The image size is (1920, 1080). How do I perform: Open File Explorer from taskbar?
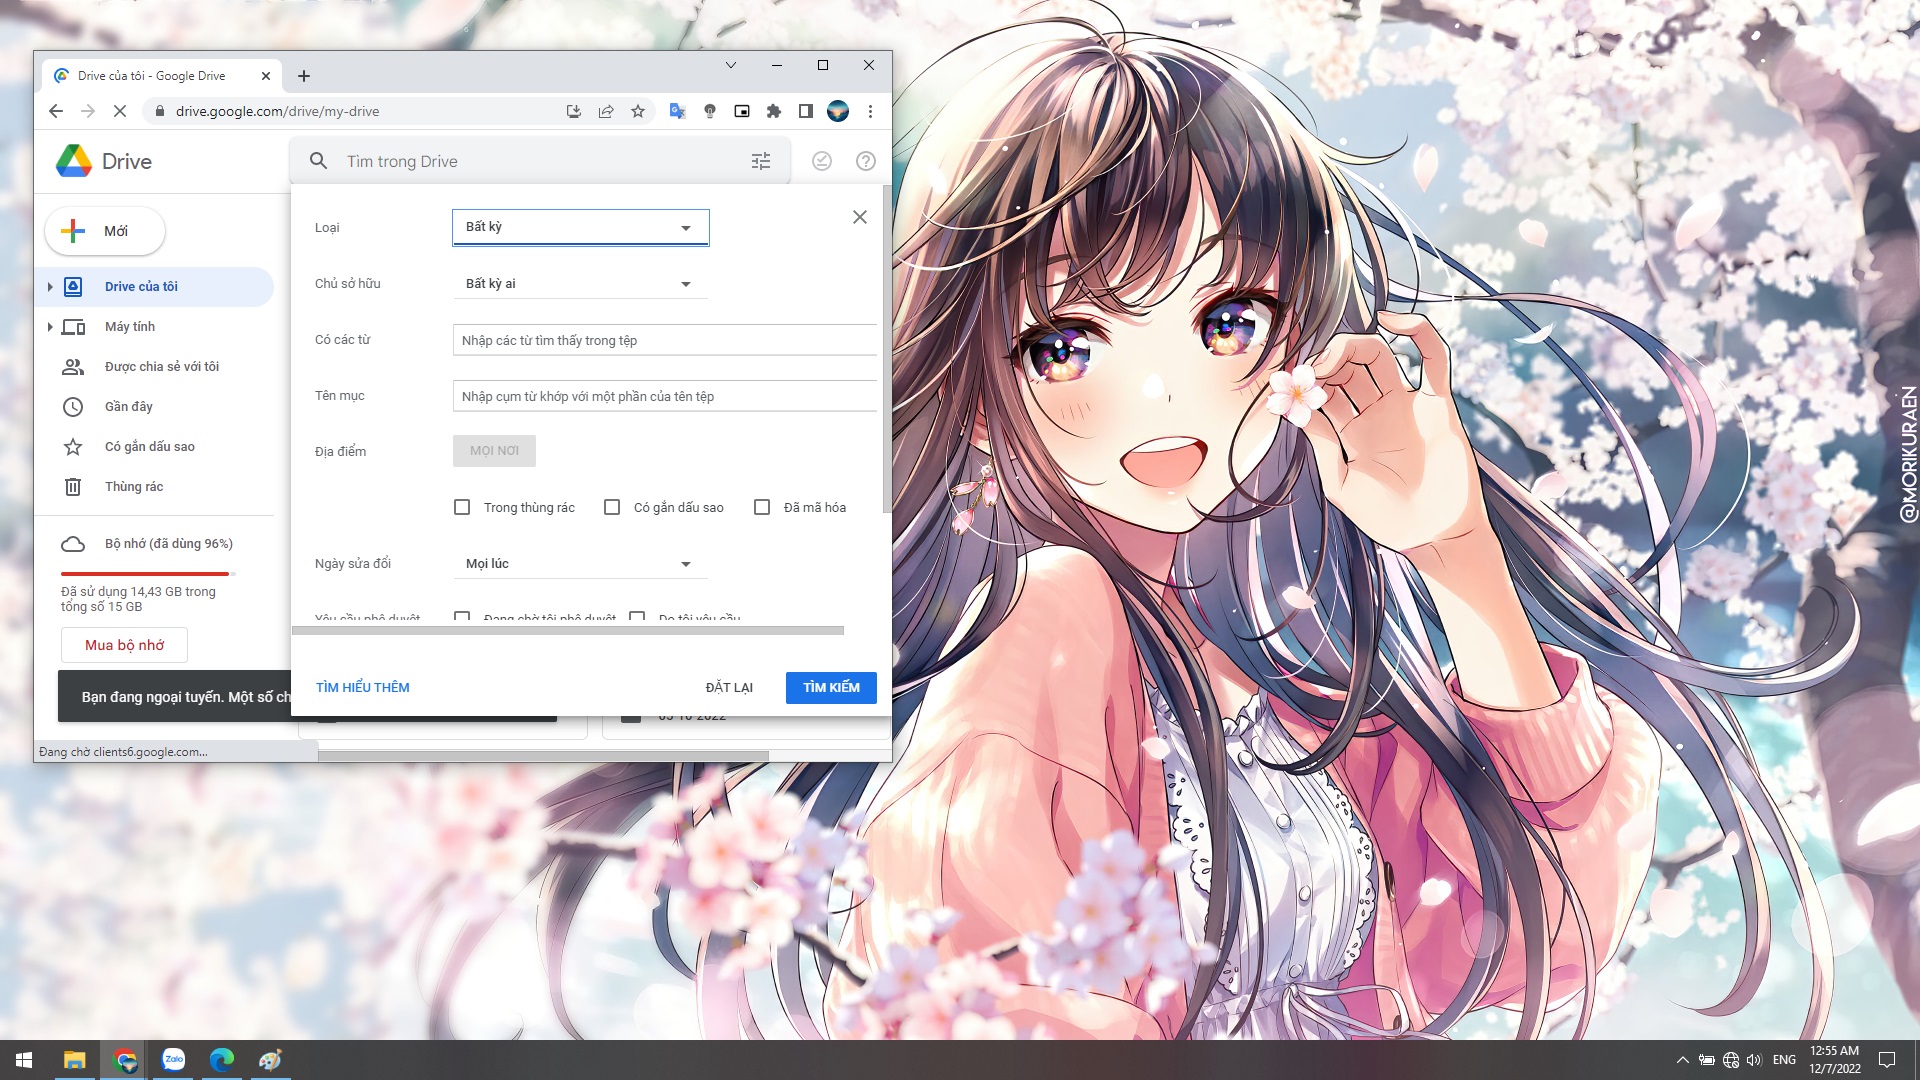[x=75, y=1060]
